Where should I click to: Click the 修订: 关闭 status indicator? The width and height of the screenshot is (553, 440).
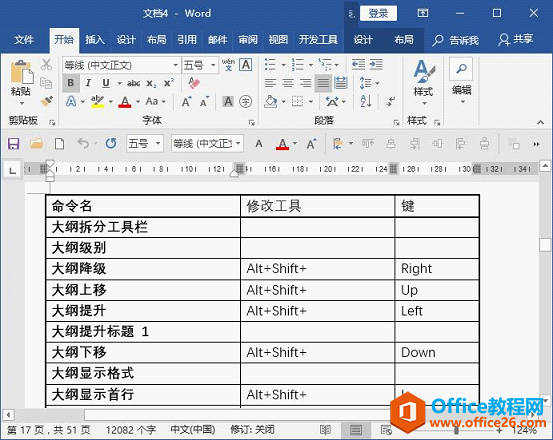click(252, 430)
